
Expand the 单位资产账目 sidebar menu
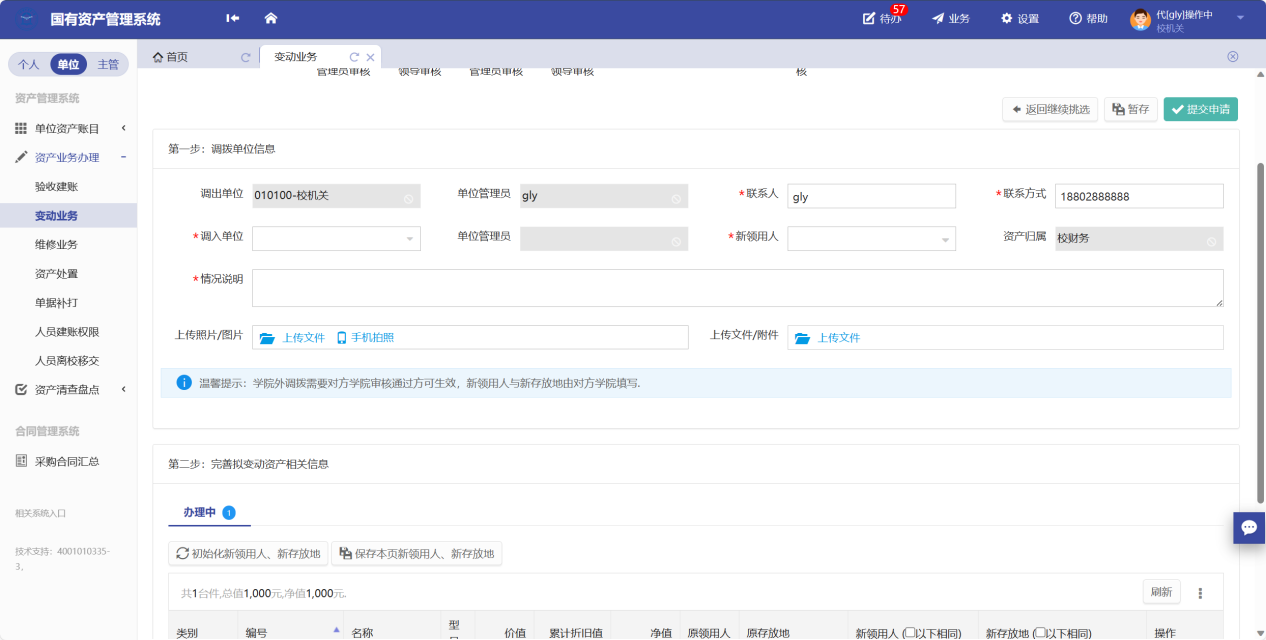point(68,128)
